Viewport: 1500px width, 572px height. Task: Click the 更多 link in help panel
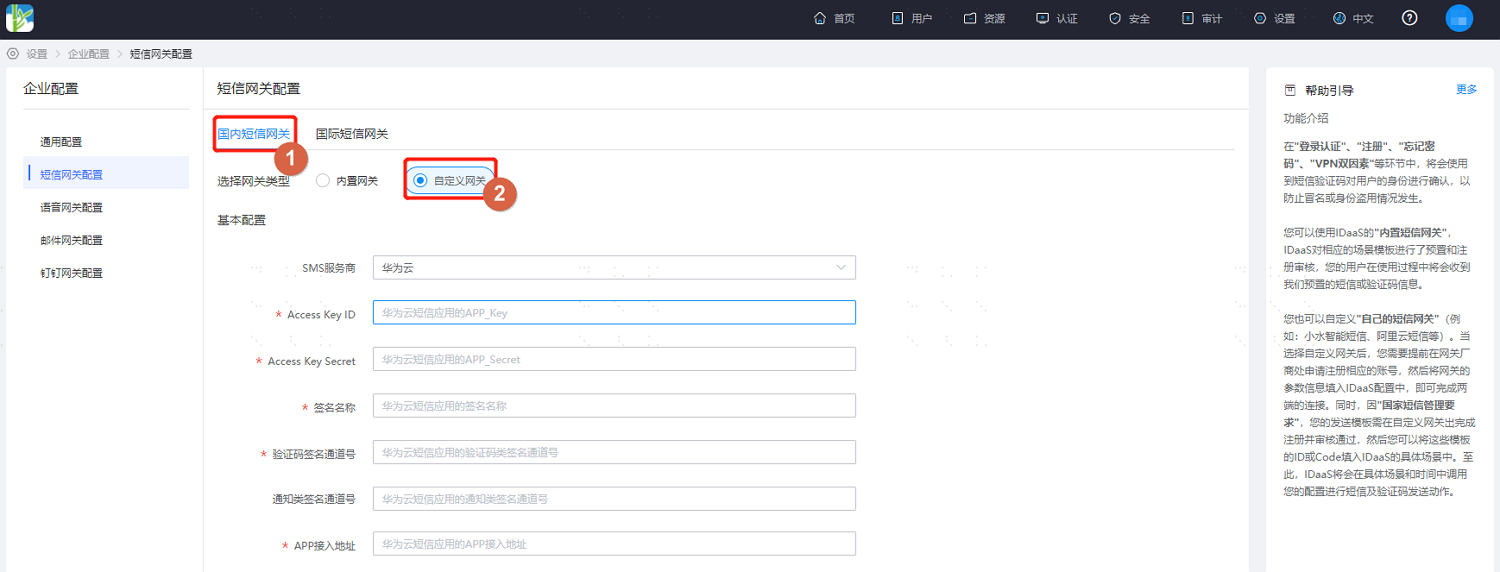click(x=1466, y=89)
